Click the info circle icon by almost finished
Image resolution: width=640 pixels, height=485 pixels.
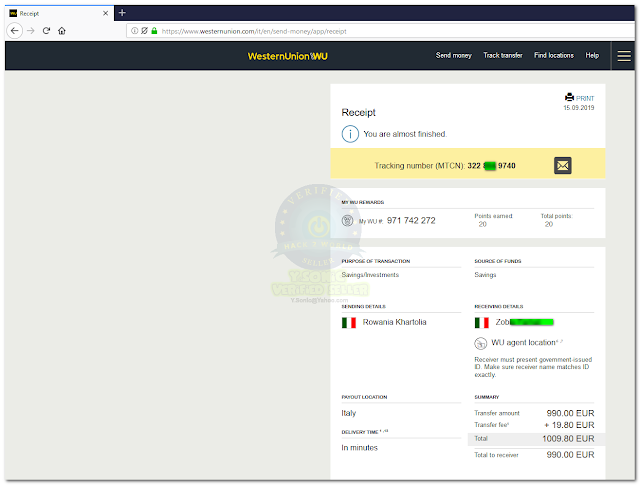[x=350, y=134]
